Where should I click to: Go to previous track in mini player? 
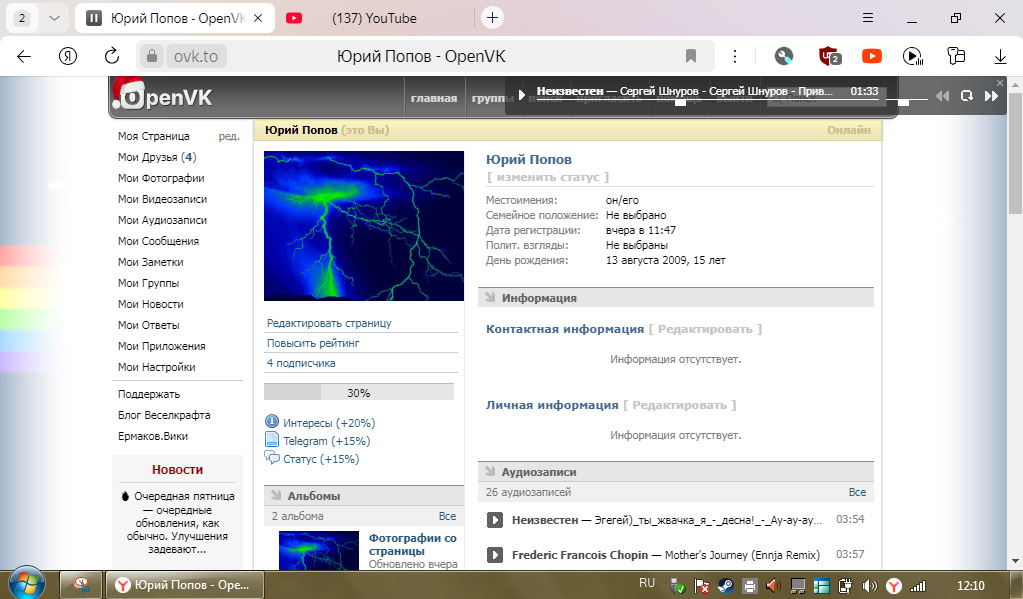coord(942,96)
